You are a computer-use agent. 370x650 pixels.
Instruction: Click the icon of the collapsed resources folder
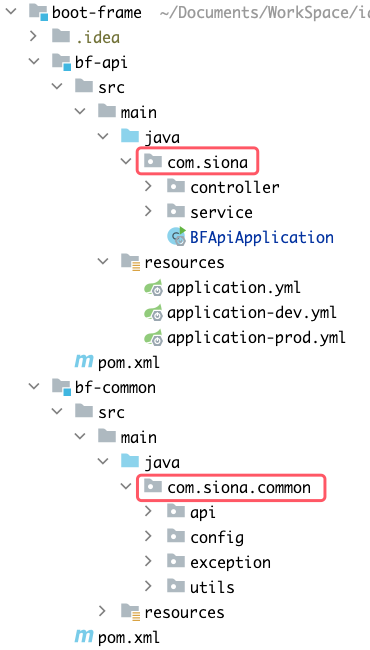131,611
